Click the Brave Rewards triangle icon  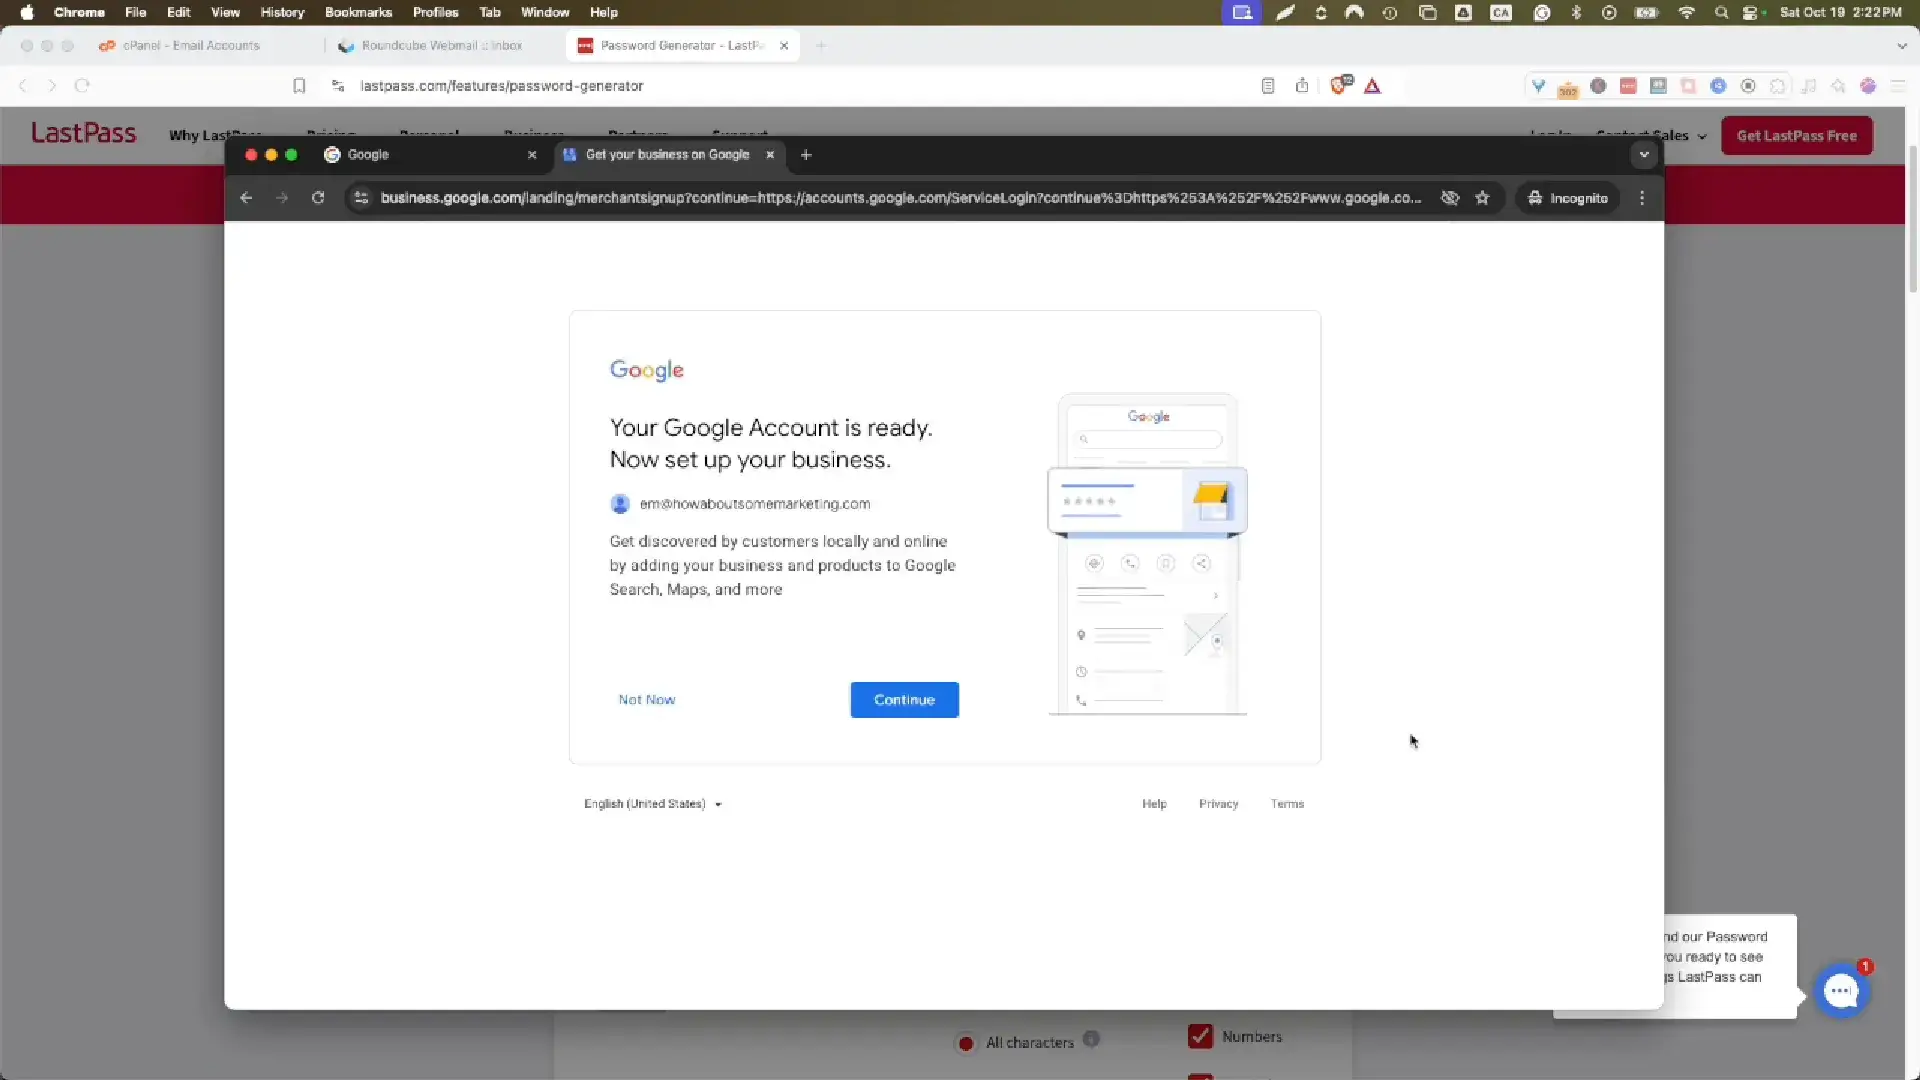pyautogui.click(x=1373, y=86)
